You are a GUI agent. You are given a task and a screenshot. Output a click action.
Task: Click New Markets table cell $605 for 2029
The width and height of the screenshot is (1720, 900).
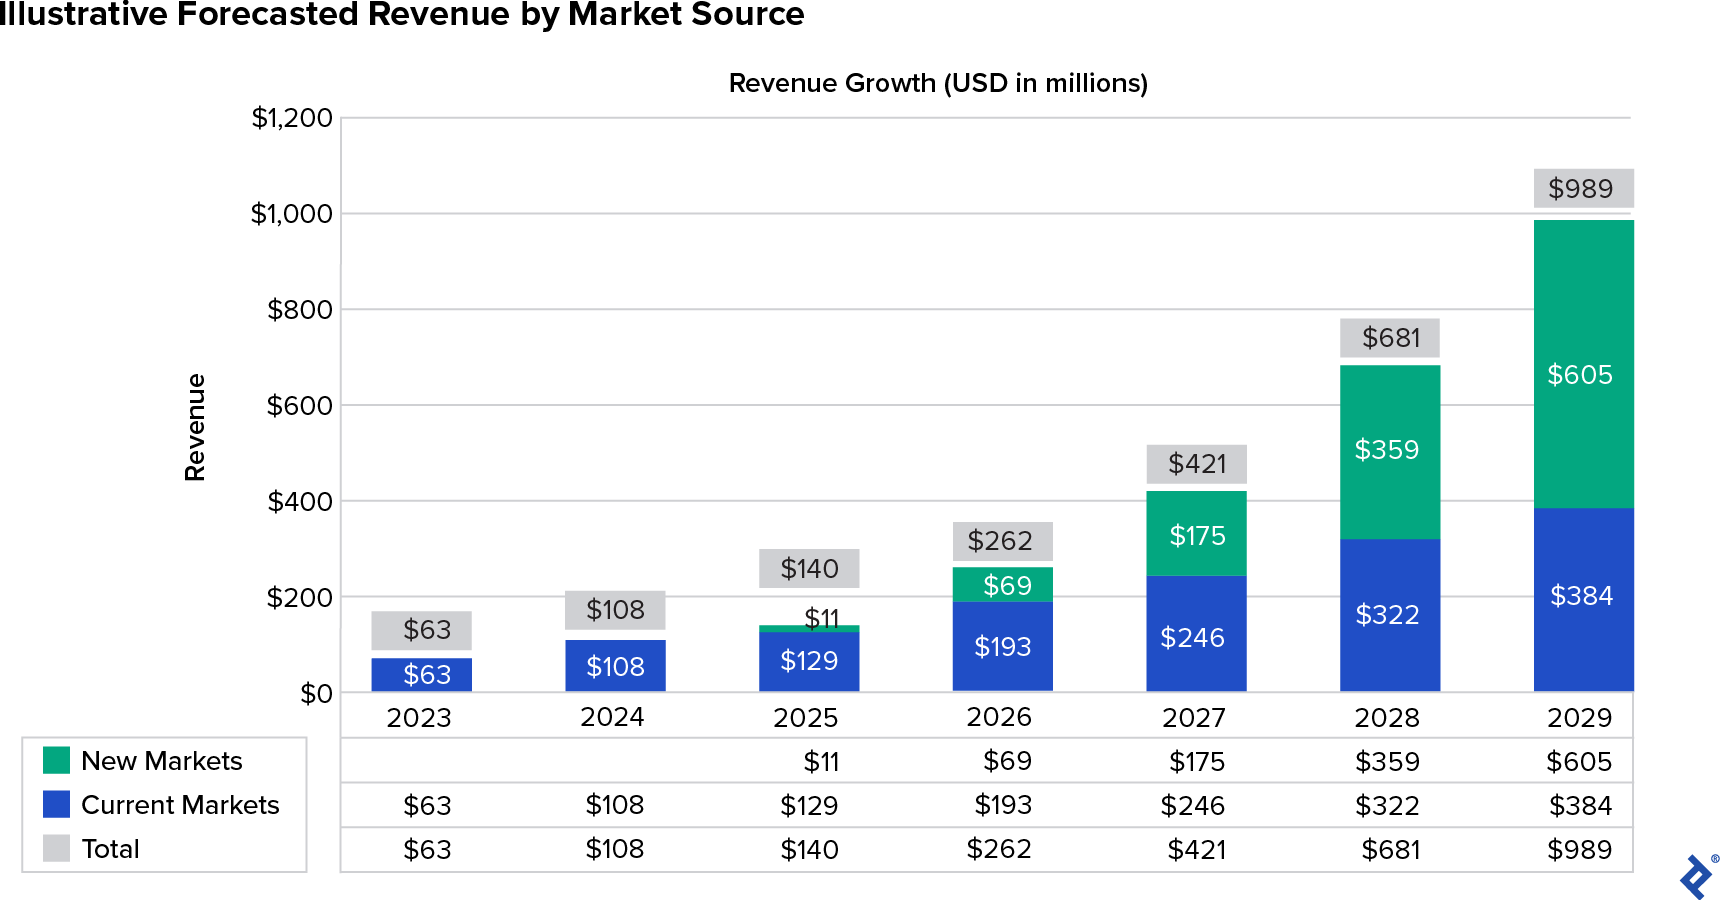(x=1579, y=762)
